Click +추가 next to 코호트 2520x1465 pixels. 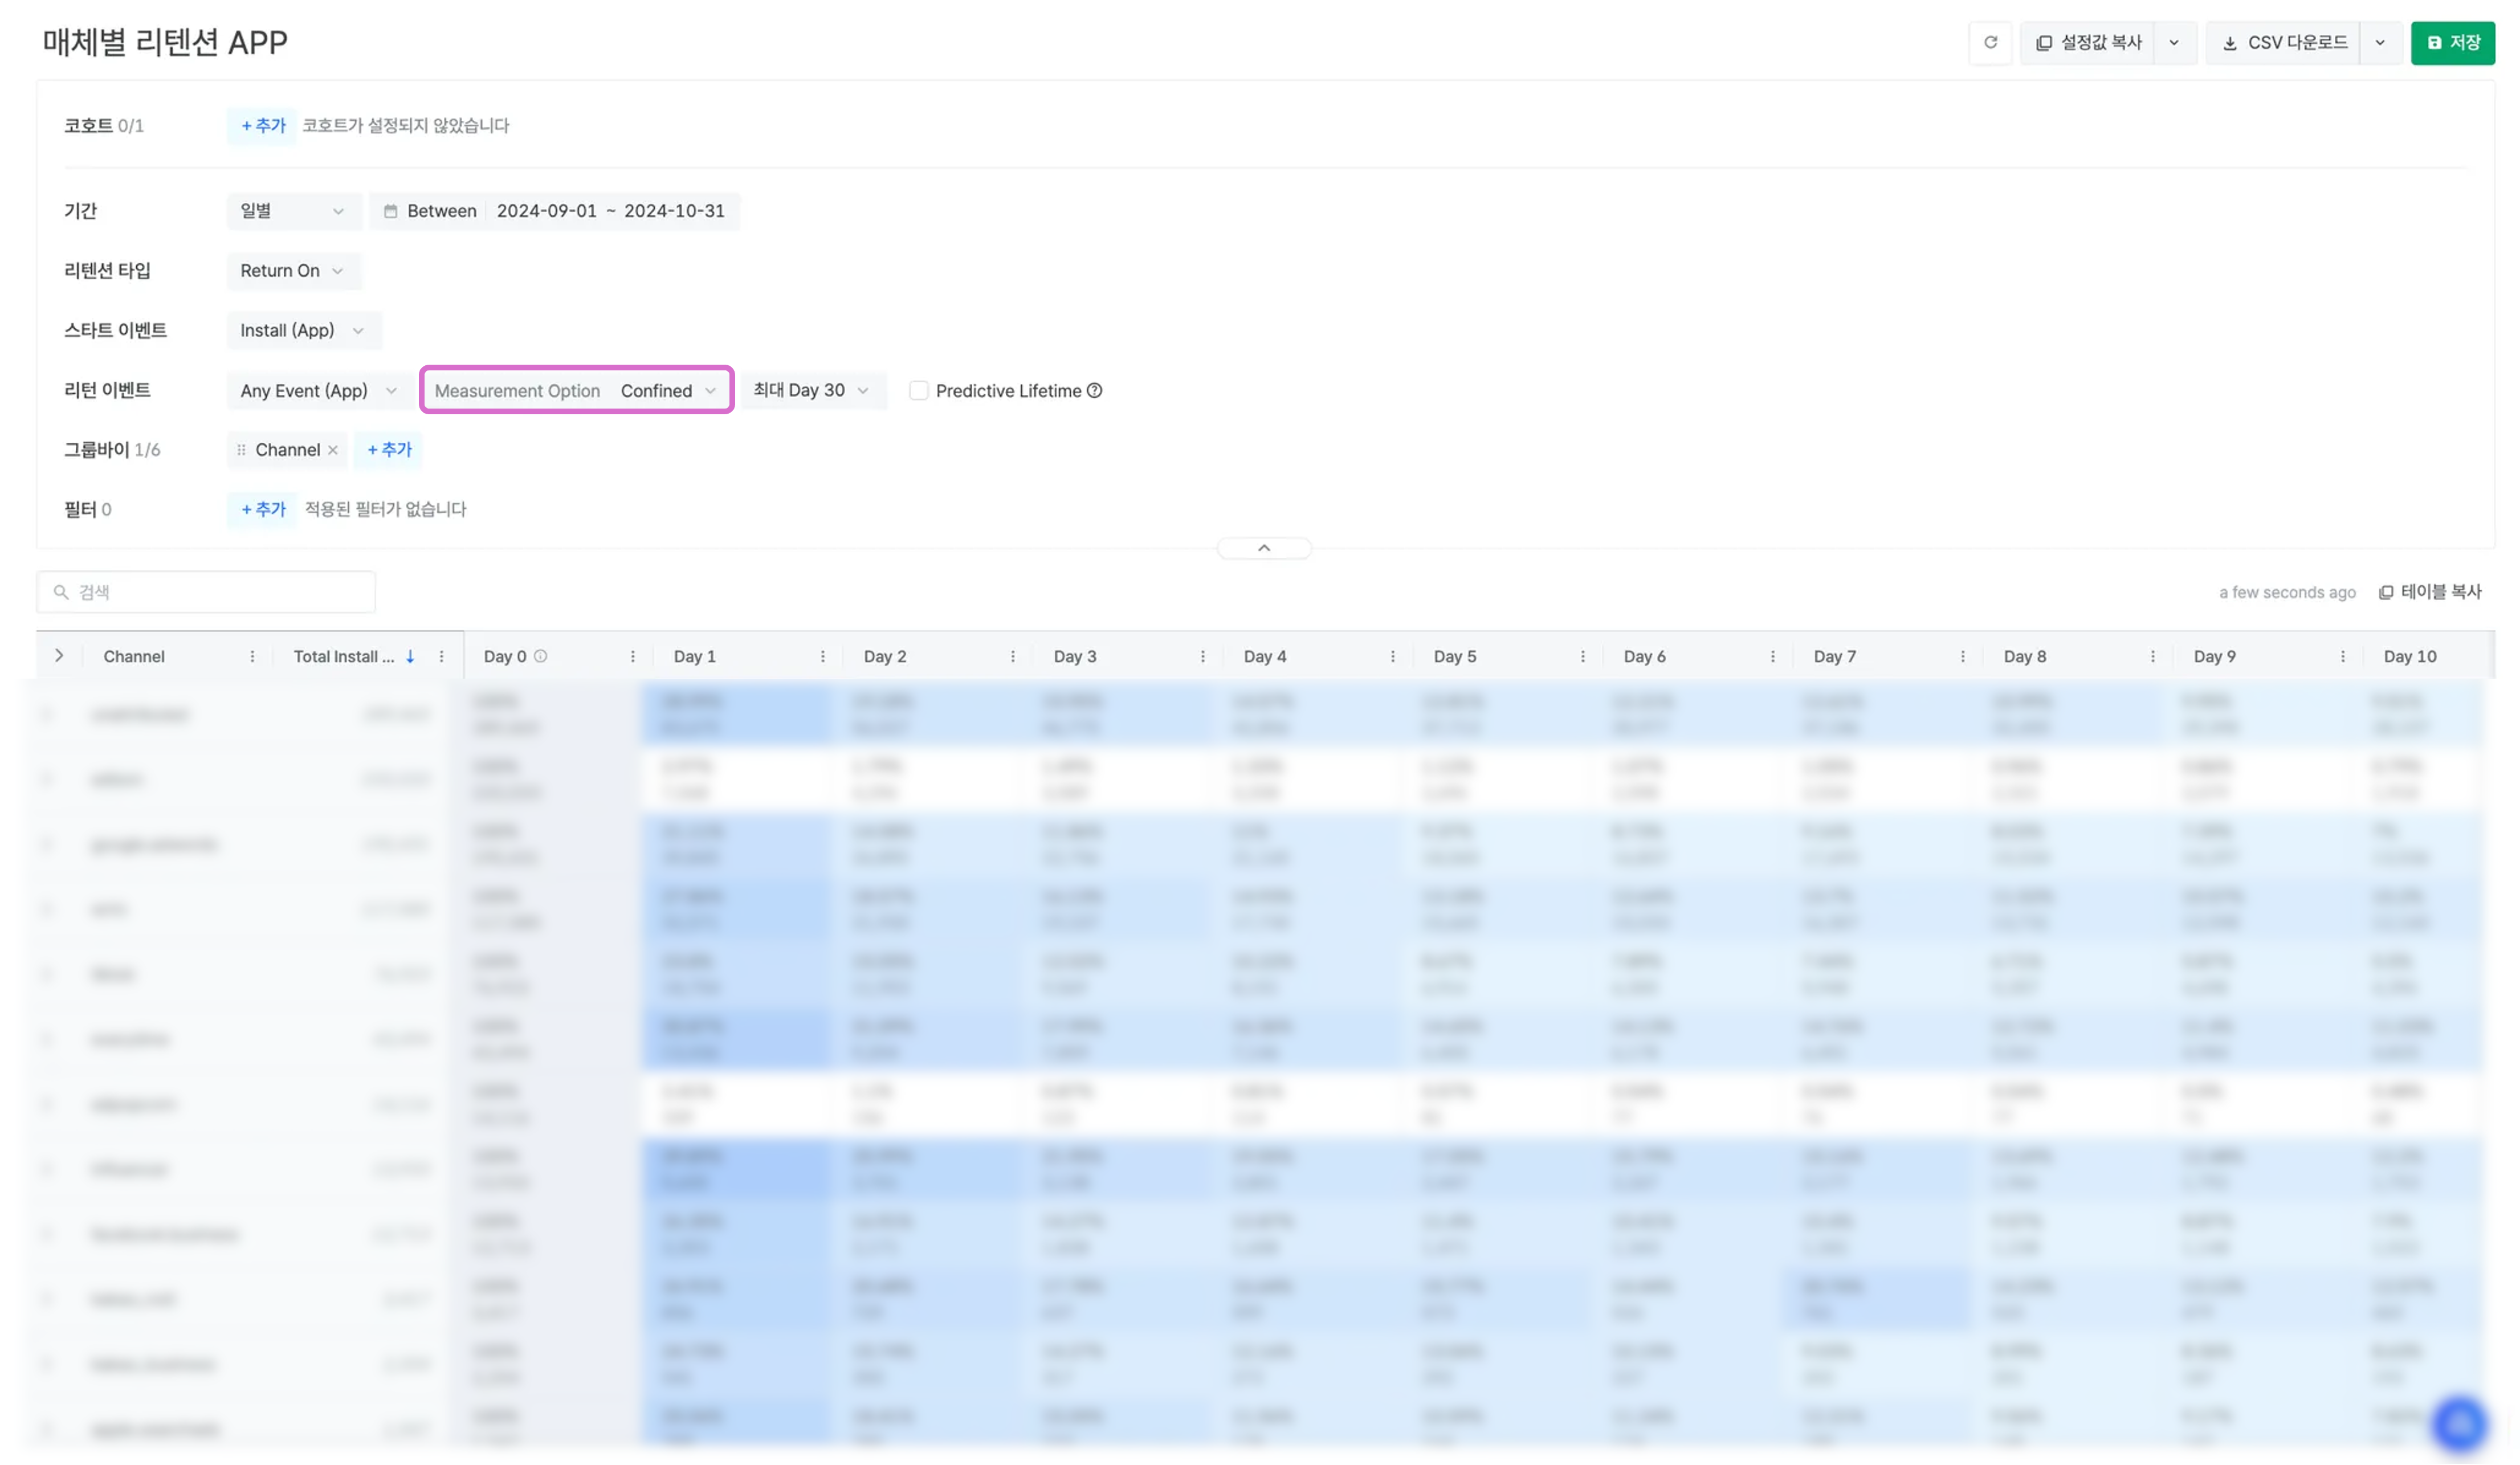(x=262, y=126)
